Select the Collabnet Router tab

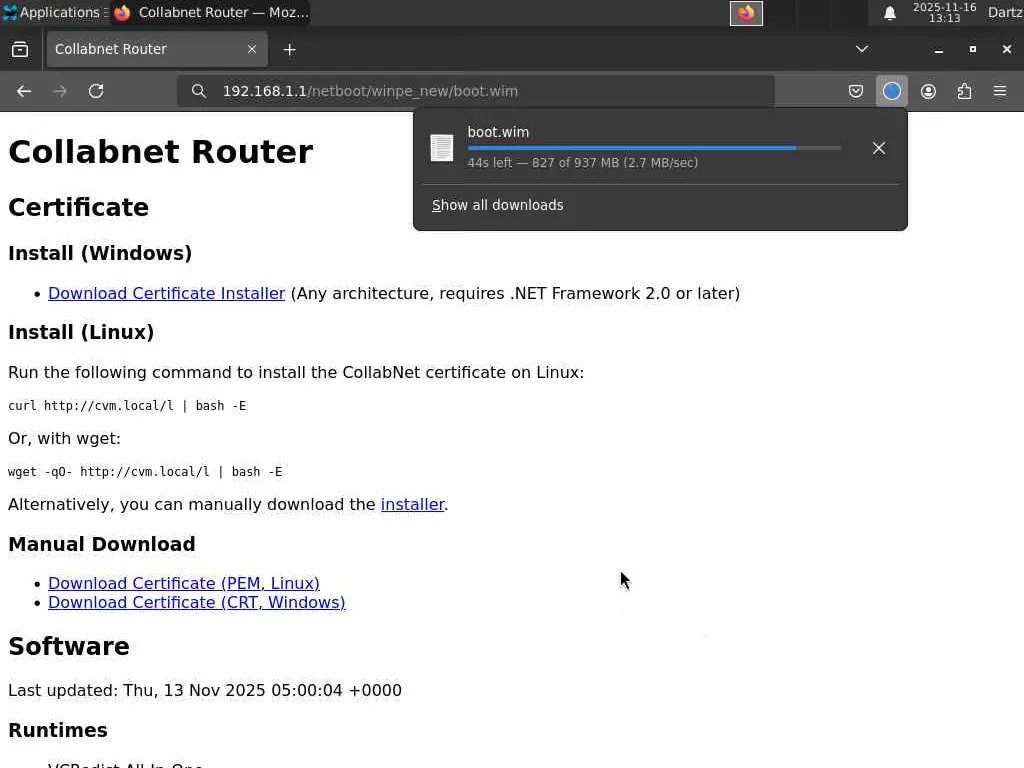[x=157, y=49]
